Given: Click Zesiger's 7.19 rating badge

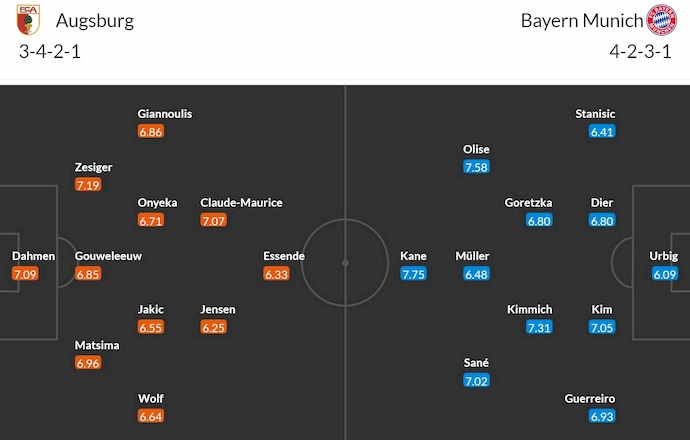Looking at the screenshot, I should [88, 185].
